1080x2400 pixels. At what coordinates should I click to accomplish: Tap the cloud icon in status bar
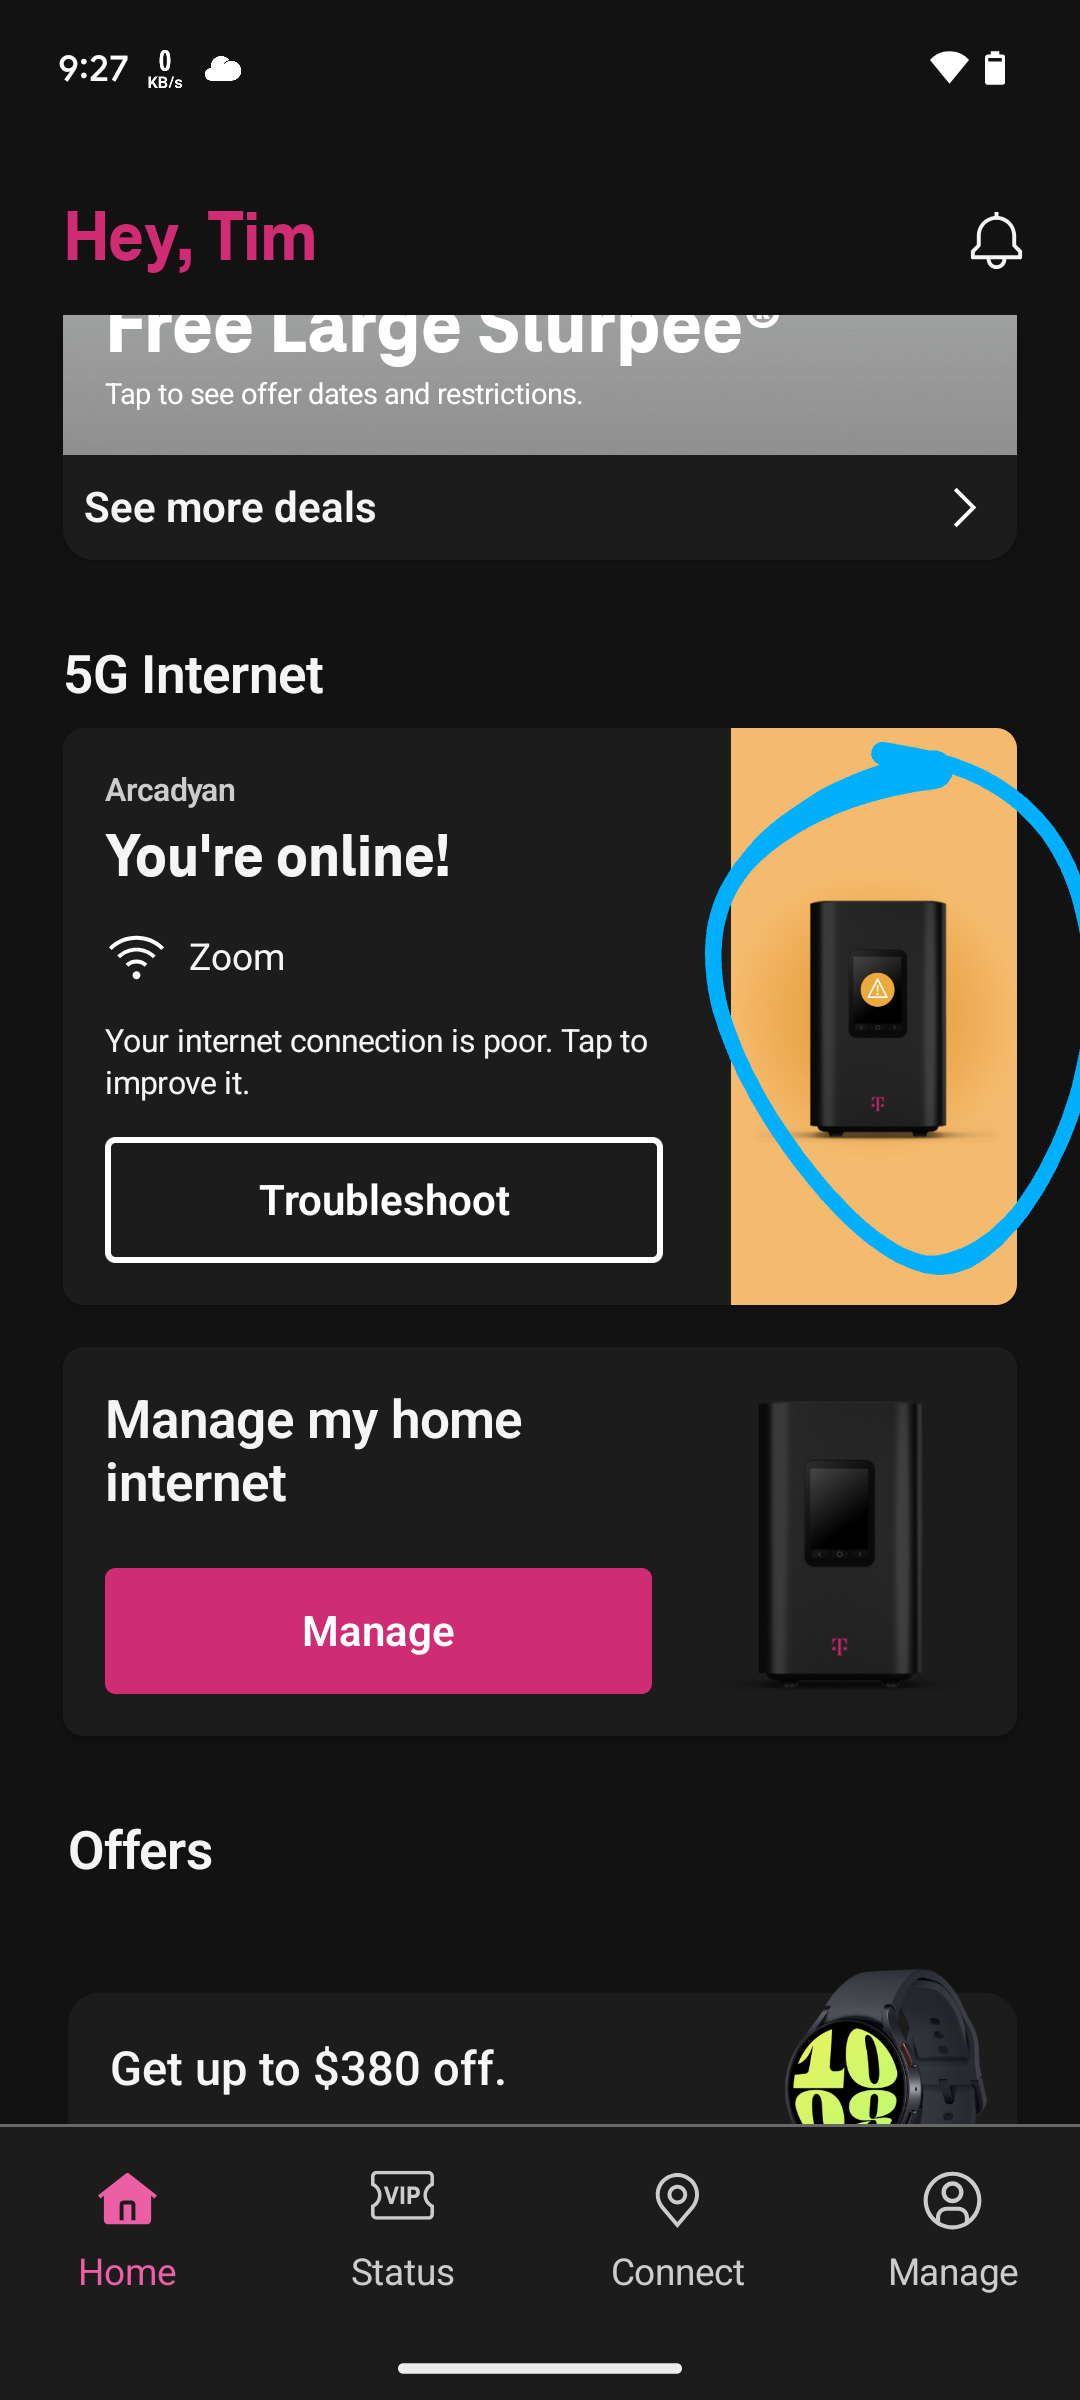point(223,69)
